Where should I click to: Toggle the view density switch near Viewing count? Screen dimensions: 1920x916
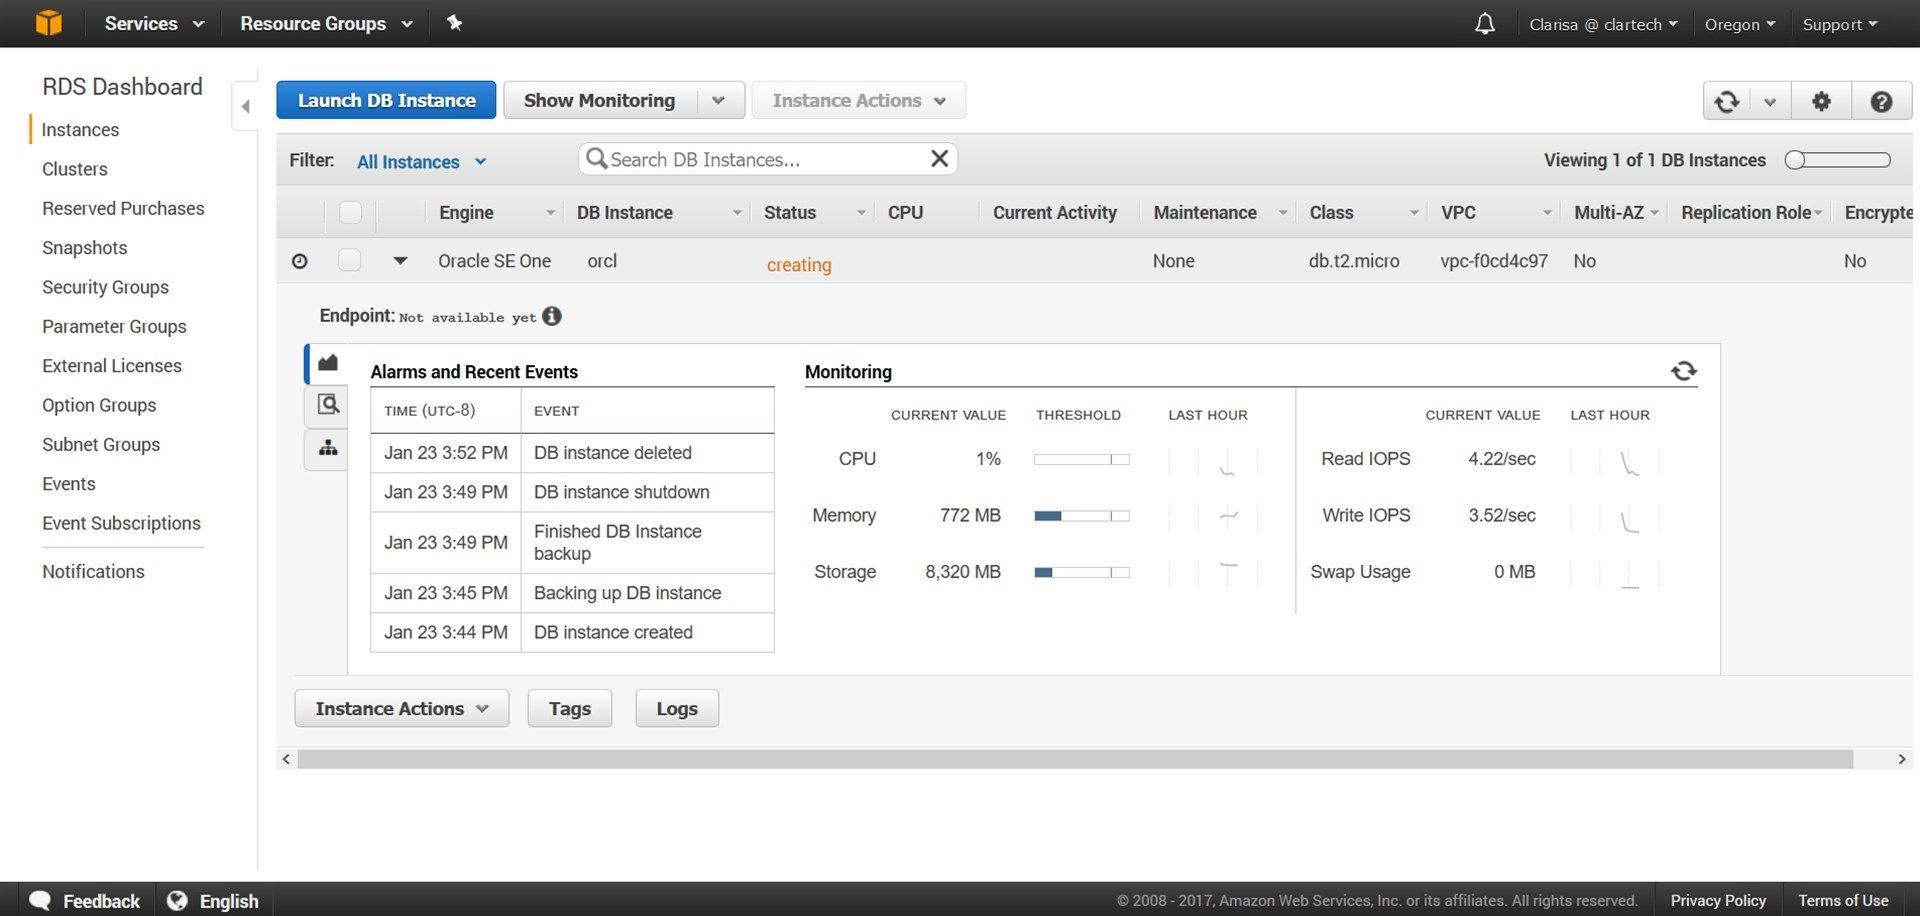pos(1838,160)
